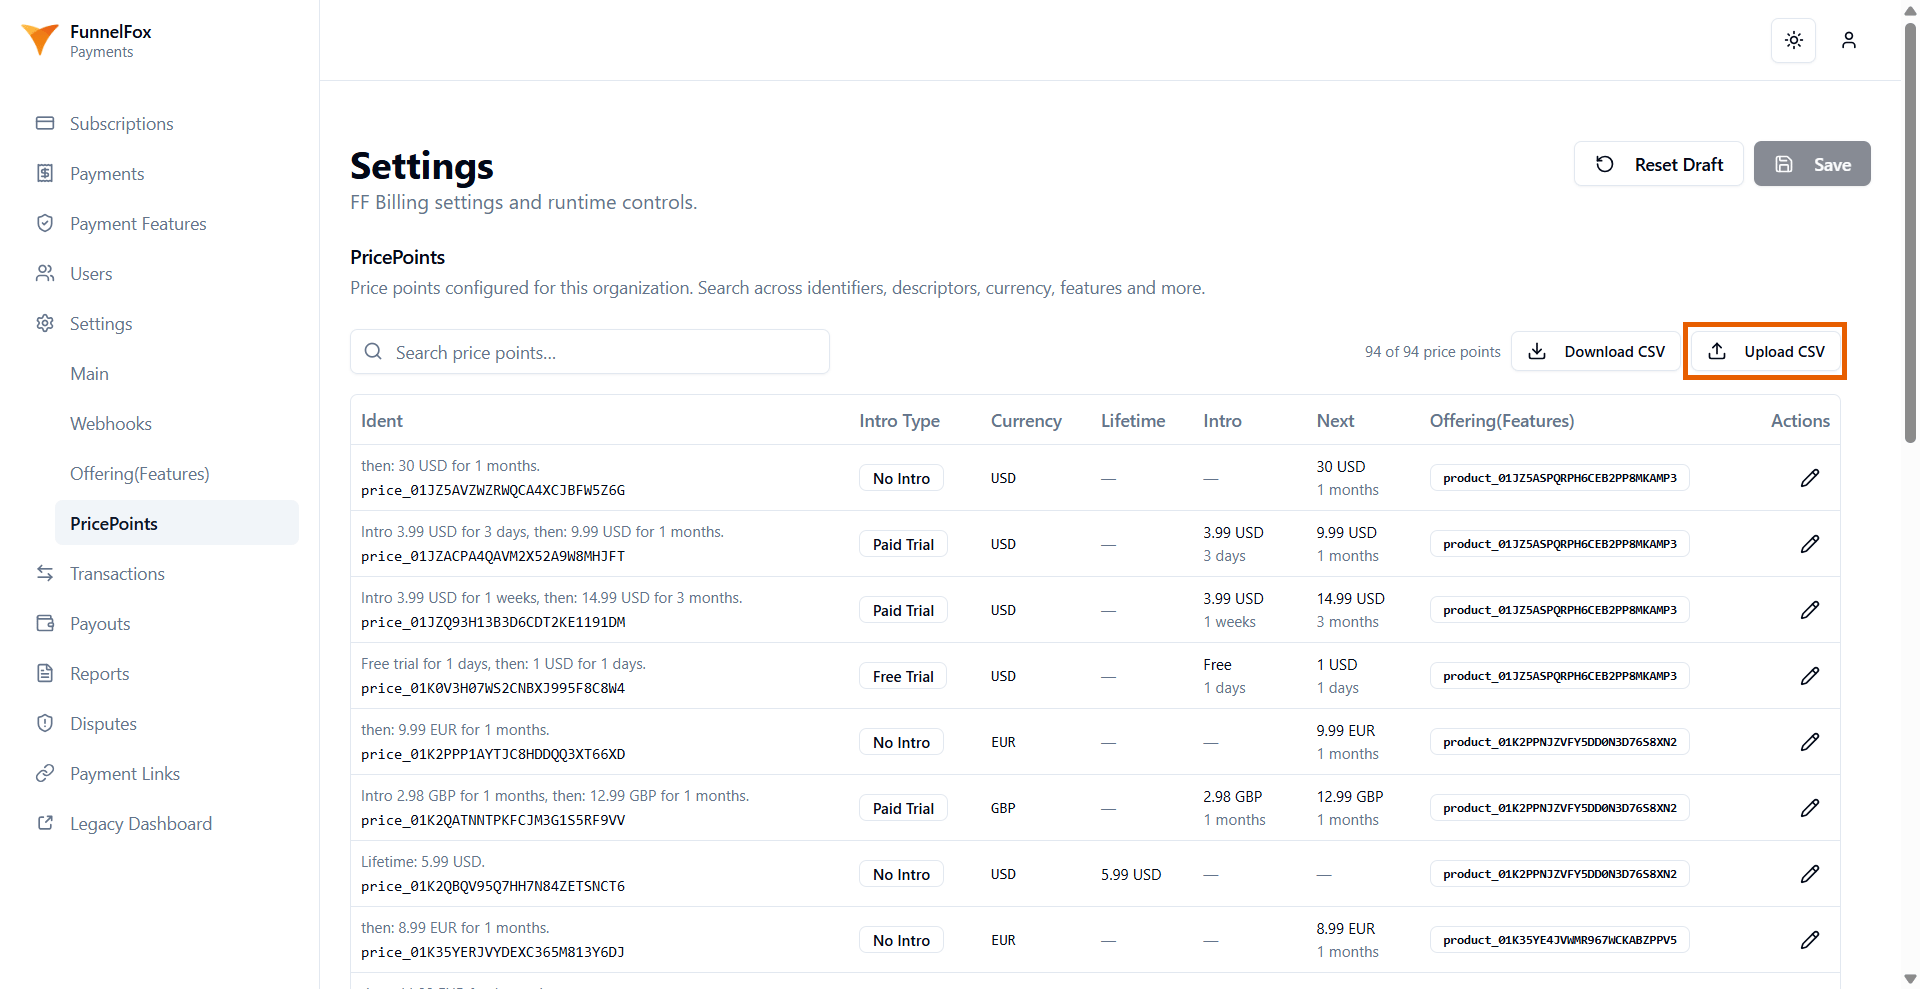
Task: Click the Intro Type column header
Action: click(899, 421)
